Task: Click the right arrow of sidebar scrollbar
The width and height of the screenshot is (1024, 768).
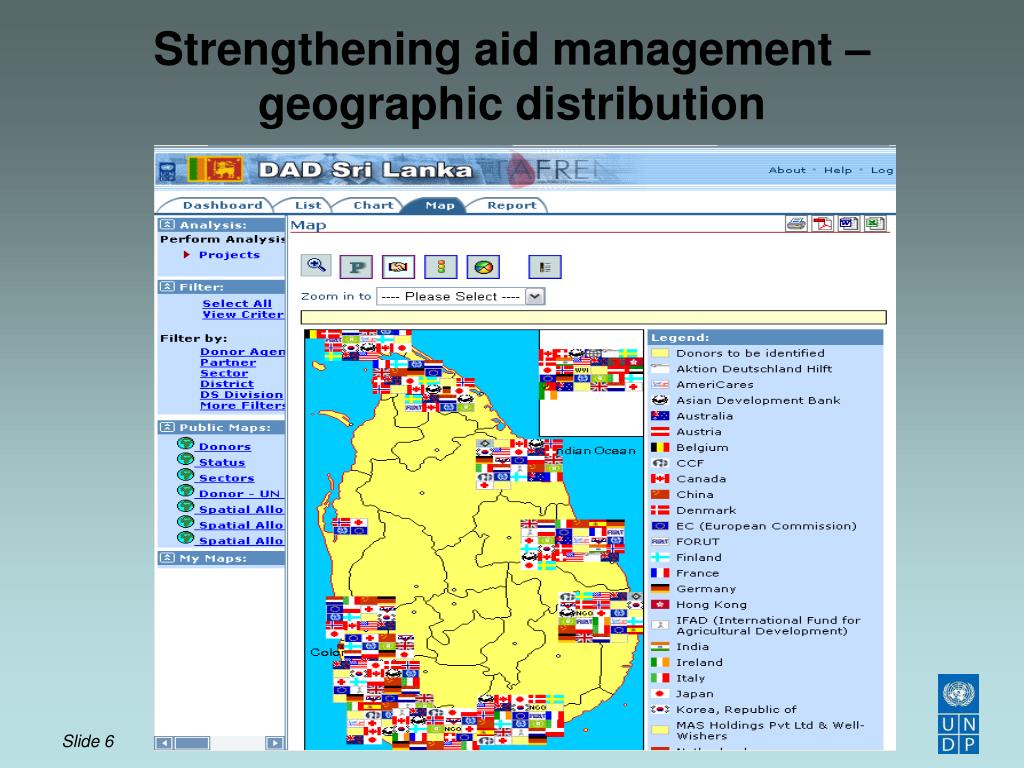Action: (x=276, y=743)
